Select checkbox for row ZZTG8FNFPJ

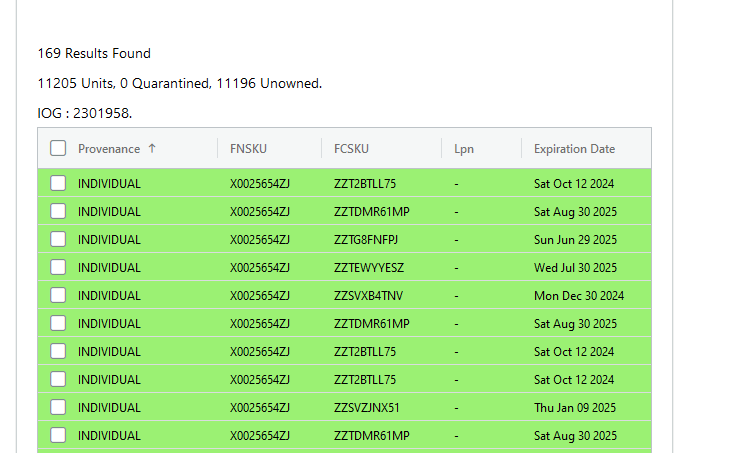[x=58, y=239]
